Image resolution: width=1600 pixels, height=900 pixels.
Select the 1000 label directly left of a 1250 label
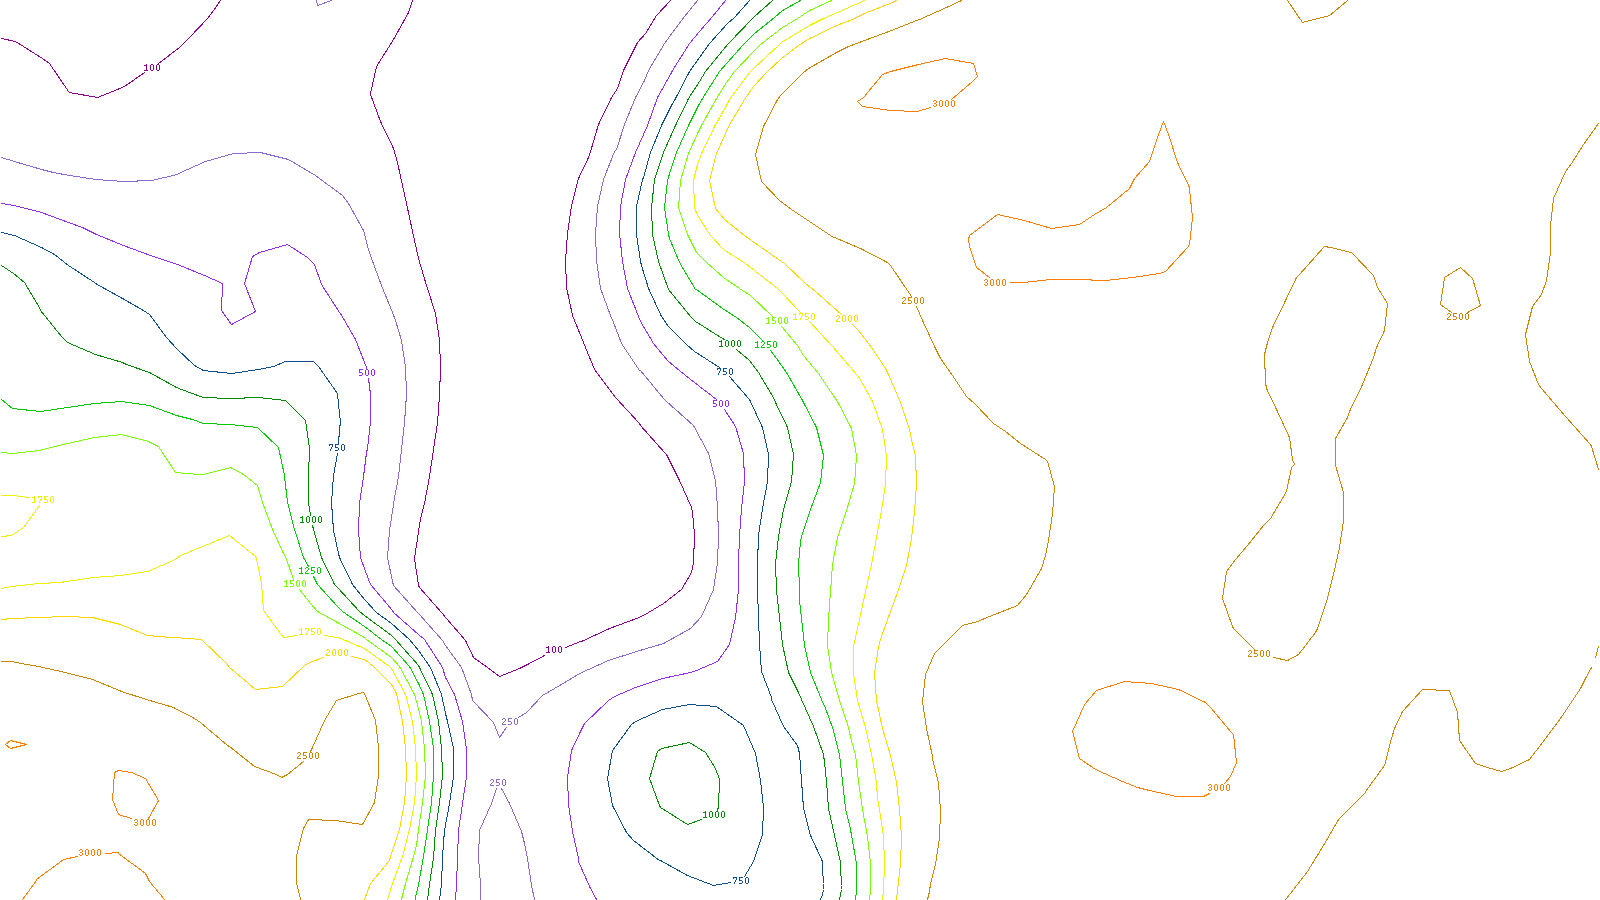click(x=730, y=344)
